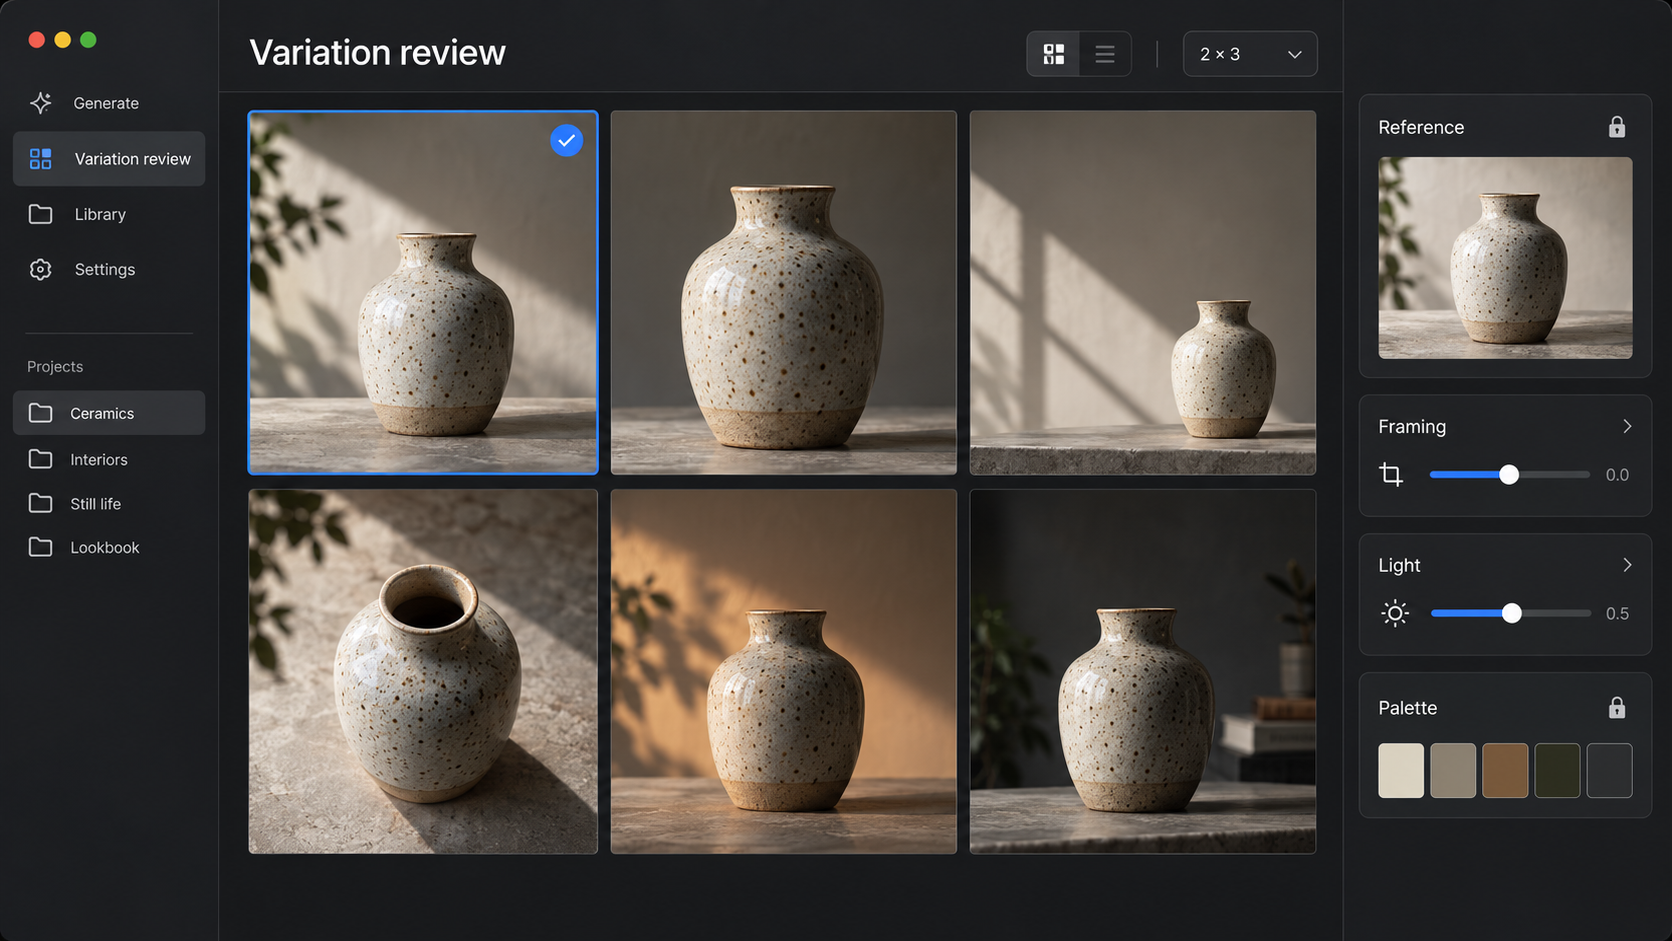This screenshot has width=1672, height=941.
Task: Expand the Light panel chevron
Action: [x=1627, y=565]
